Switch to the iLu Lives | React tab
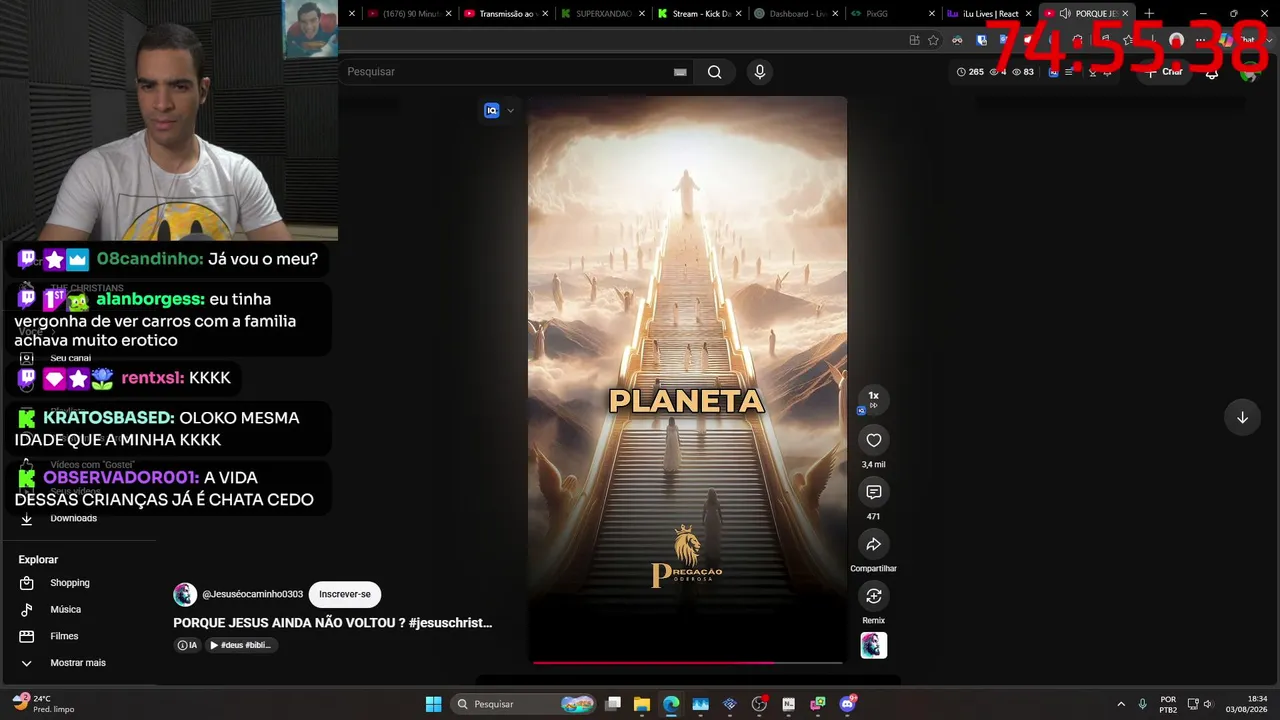Screen dimensions: 1280x720 pyautogui.click(x=989, y=14)
